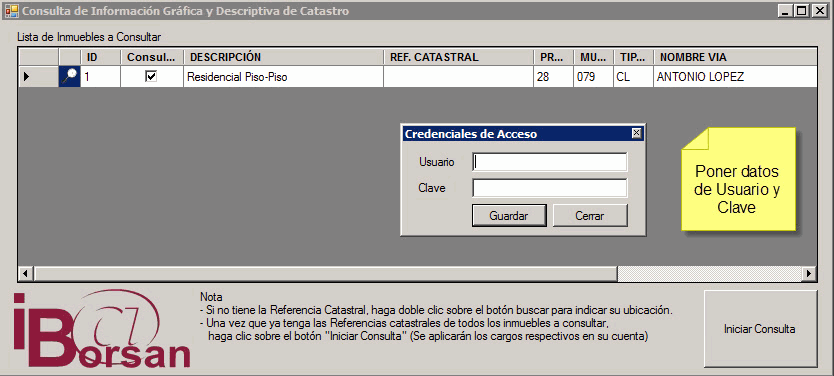The width and height of the screenshot is (834, 376).
Task: Save credentials with the Guardar button
Action: point(509,216)
